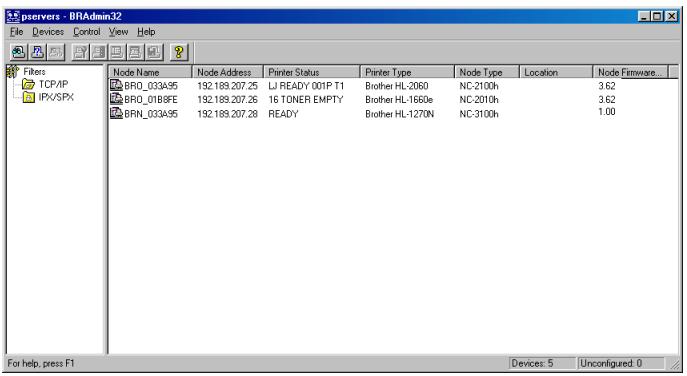Click the print server icon for BRN_033A95

(116, 113)
